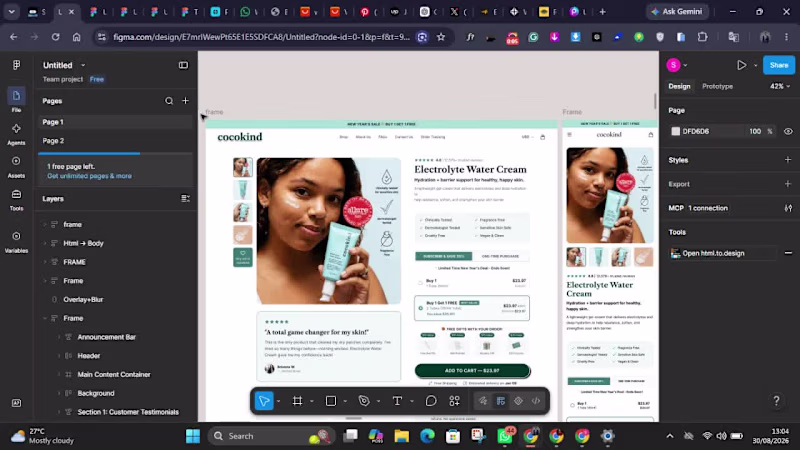The image size is (800, 450).
Task: Switch to the Design tab
Action: (679, 86)
